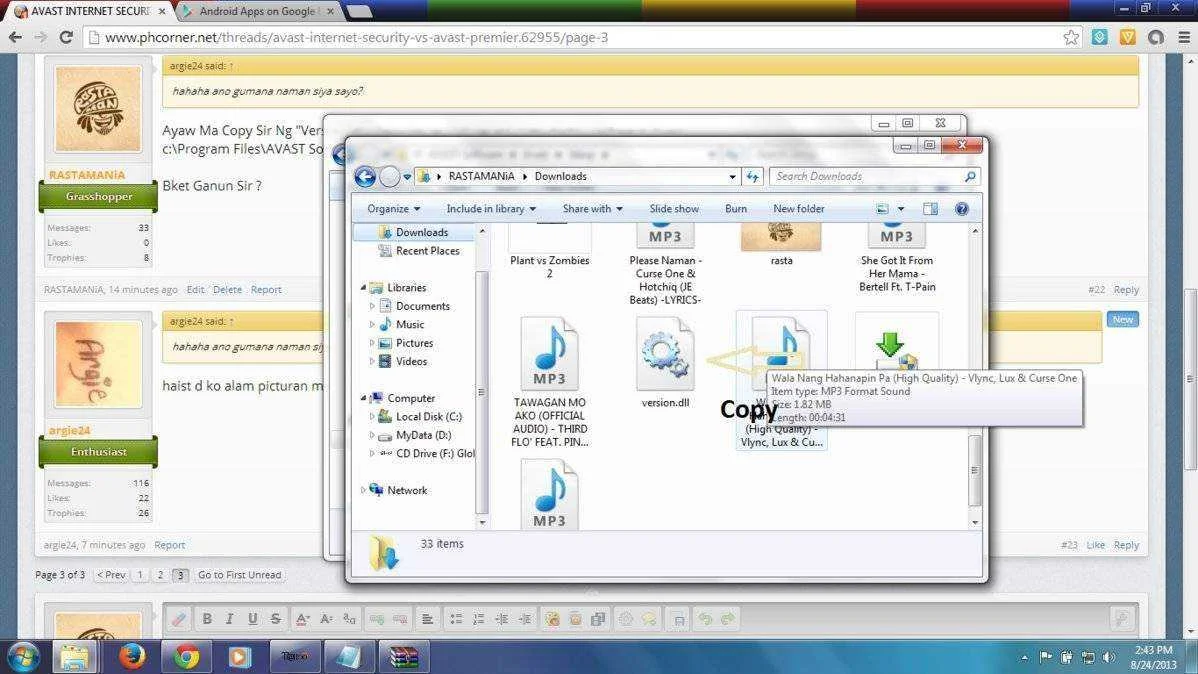Click Go to First Unread link

(x=239, y=575)
